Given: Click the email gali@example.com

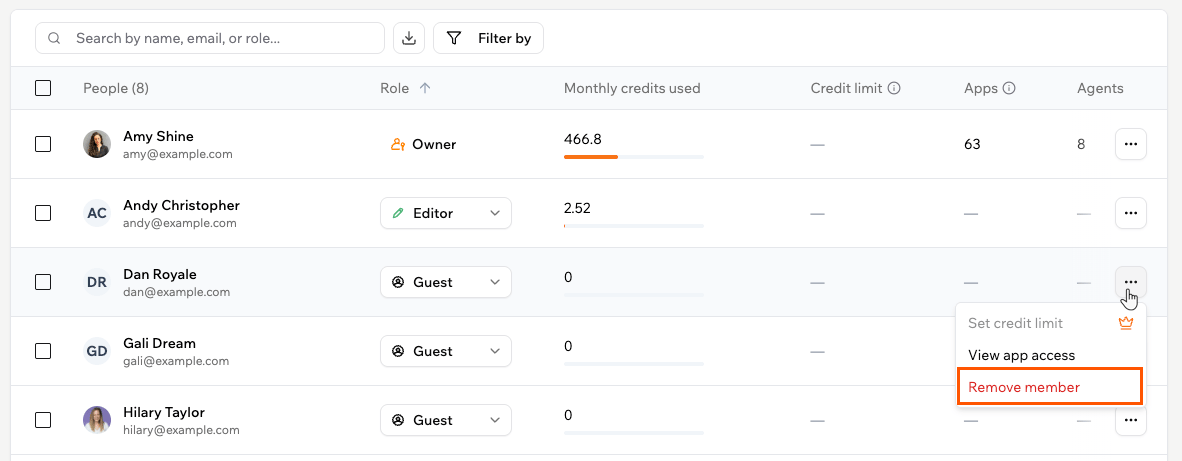Looking at the screenshot, I should pos(176,361).
